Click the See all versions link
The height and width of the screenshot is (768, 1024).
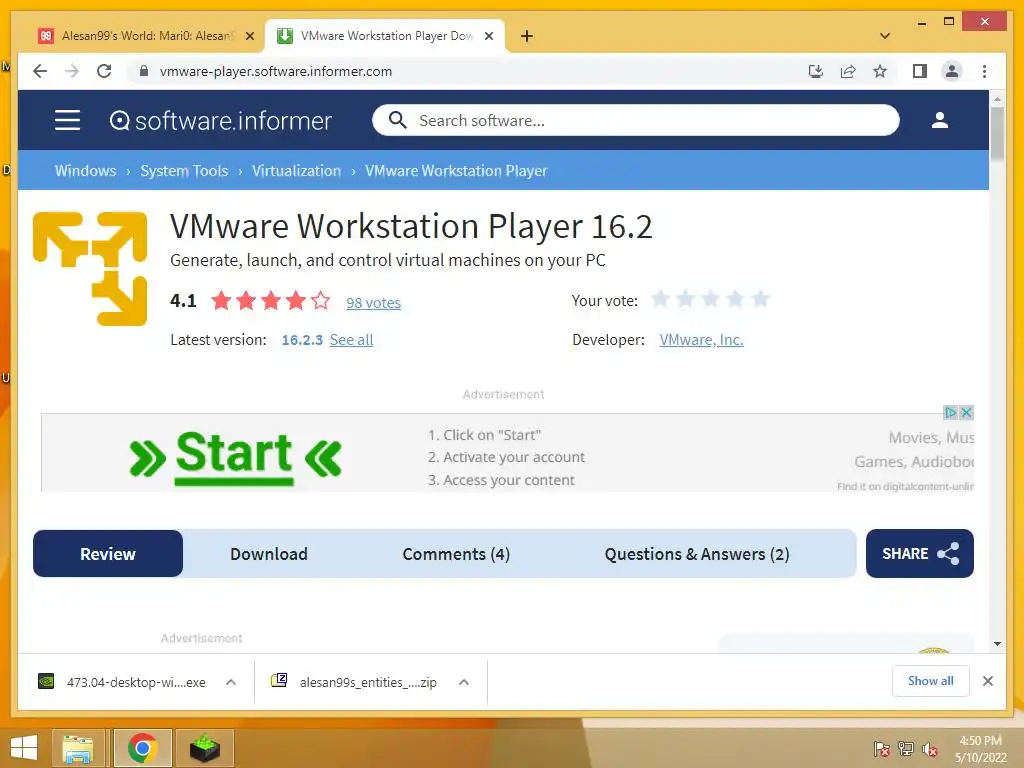click(x=351, y=340)
